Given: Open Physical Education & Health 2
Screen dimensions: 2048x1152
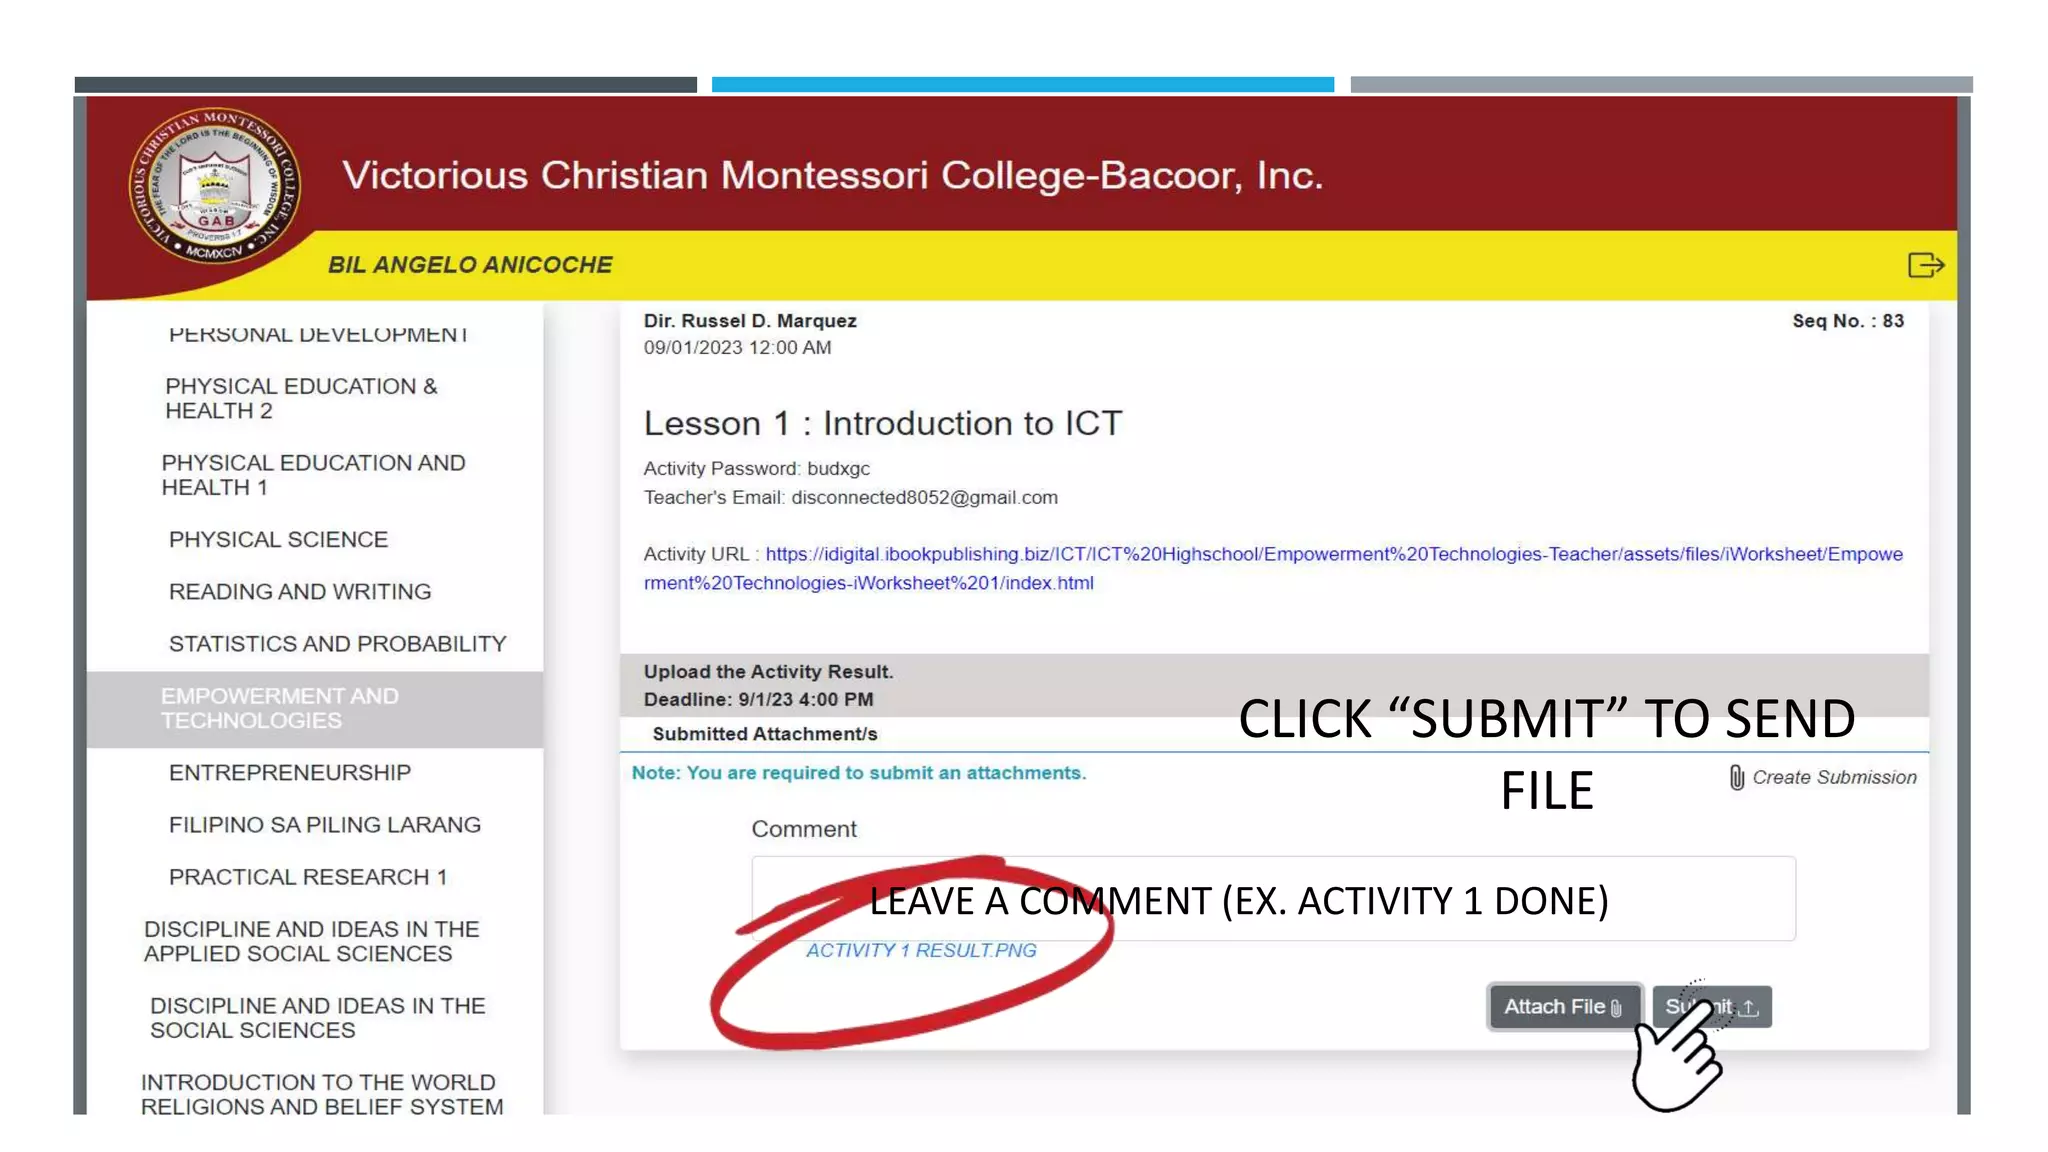Looking at the screenshot, I should click(301, 398).
